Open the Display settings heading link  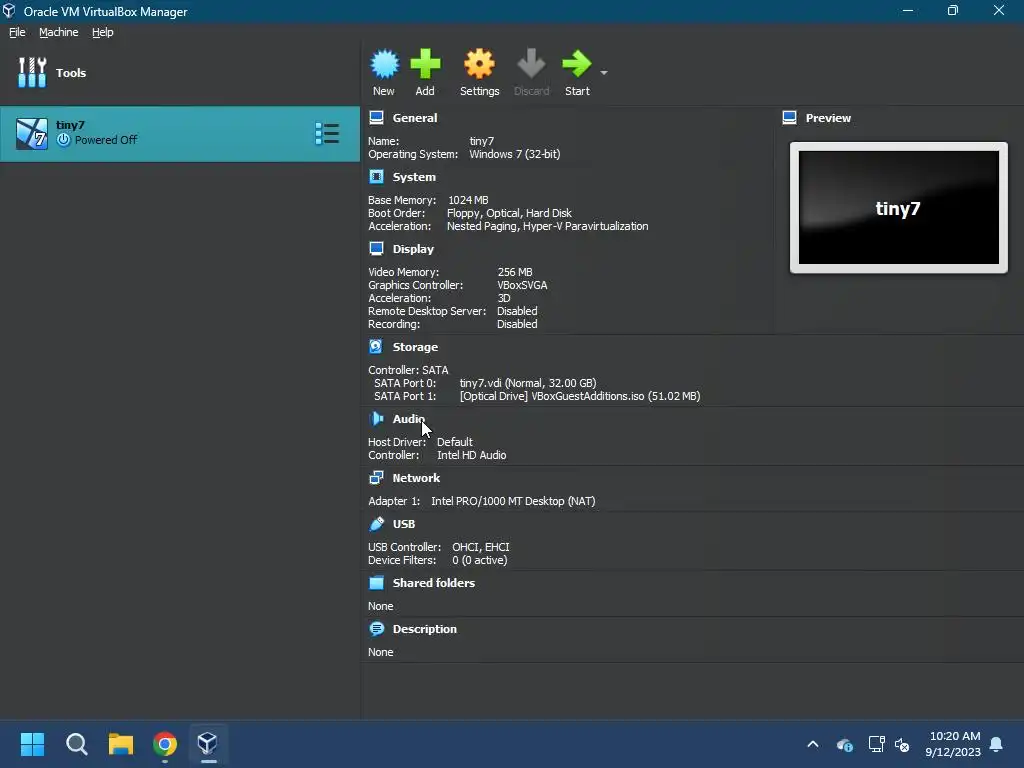pos(413,249)
